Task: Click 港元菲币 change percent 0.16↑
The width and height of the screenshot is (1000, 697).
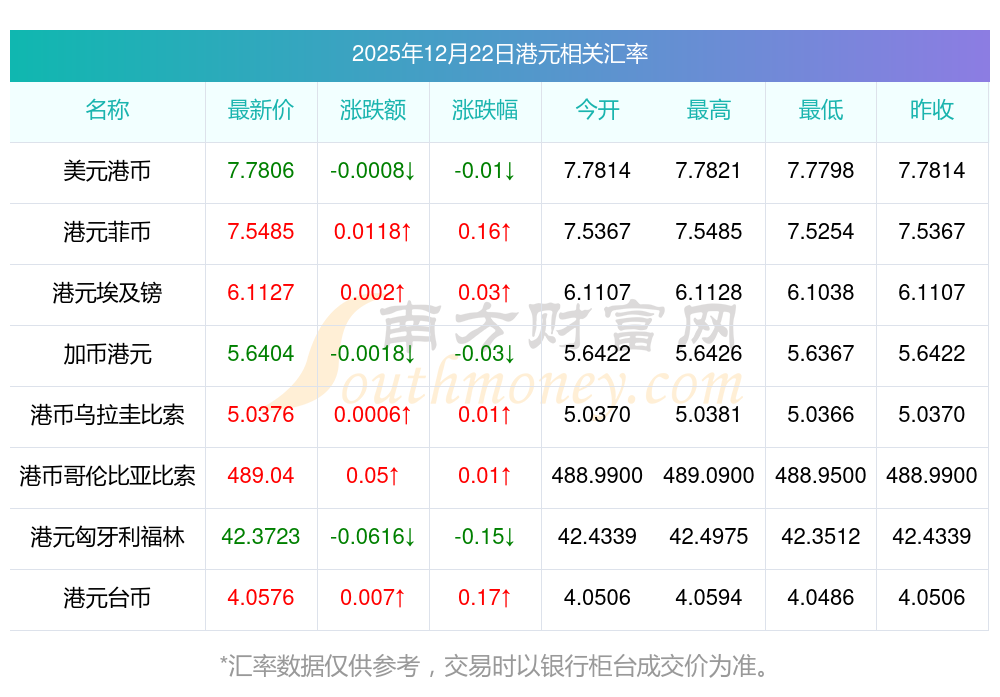Action: point(485,231)
